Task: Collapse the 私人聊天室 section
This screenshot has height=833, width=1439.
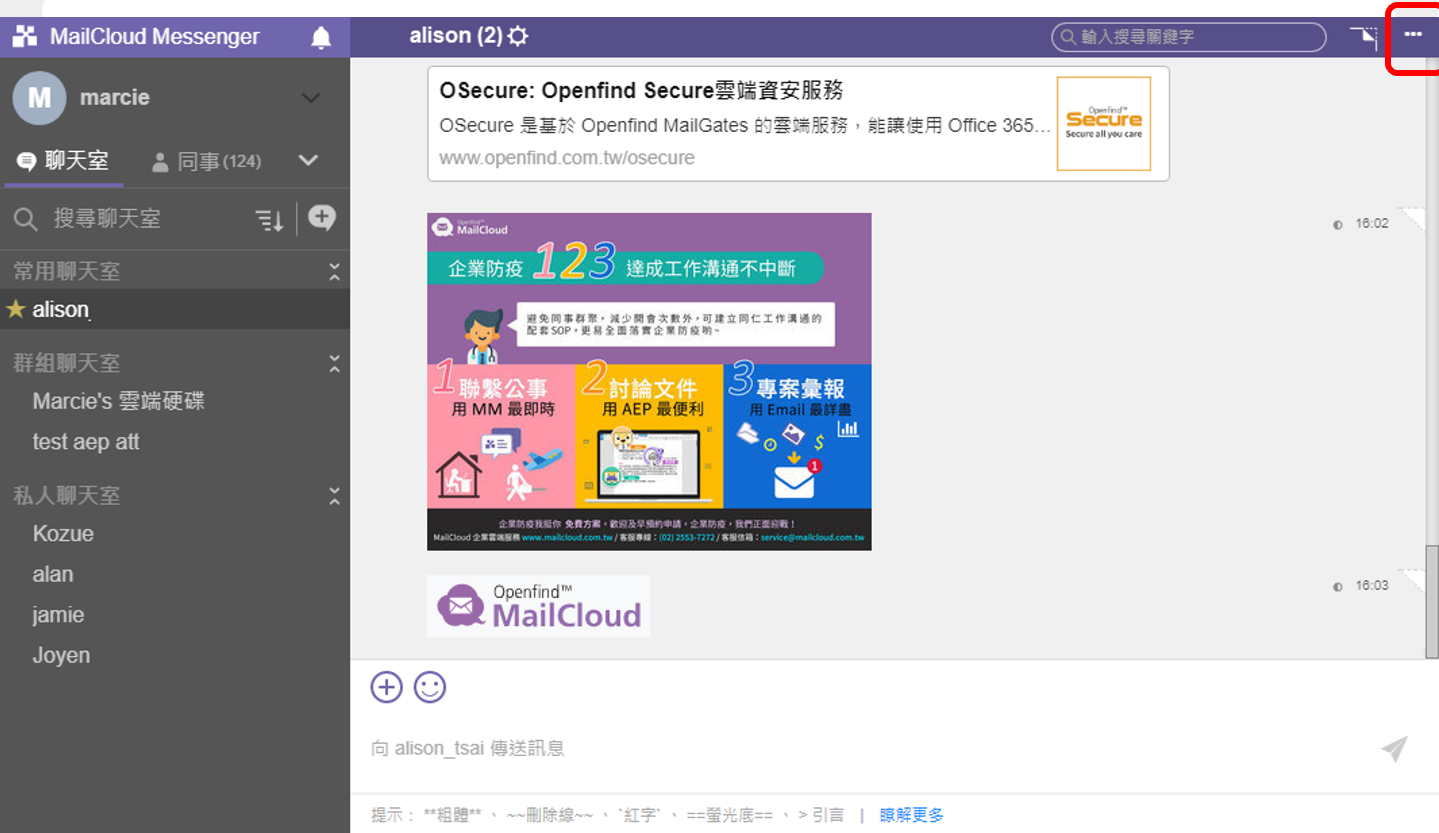Action: 334,496
